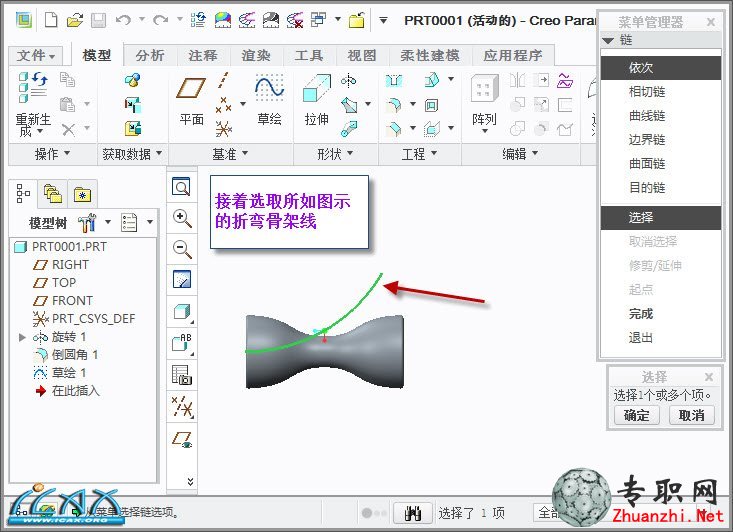Open the quick access toolbar customize arrow
Screen dimensions: 733x532
pyautogui.click(x=383, y=21)
